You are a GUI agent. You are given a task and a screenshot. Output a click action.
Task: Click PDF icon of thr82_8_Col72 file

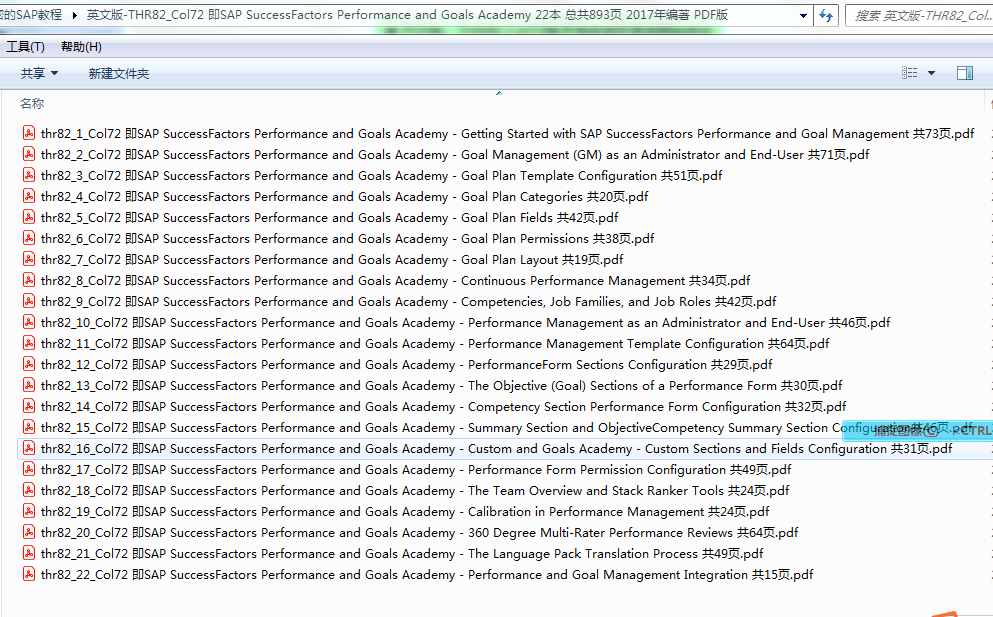click(28, 279)
